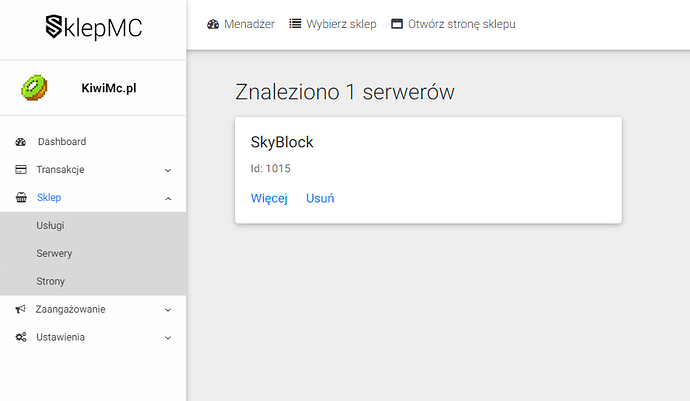This screenshot has width=690, height=401.
Task: Go to the Strony submenu item
Action: click(x=50, y=282)
